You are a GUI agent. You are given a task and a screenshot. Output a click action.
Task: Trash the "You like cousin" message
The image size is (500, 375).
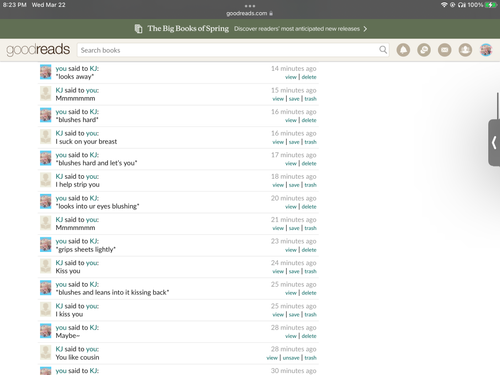[310, 358]
